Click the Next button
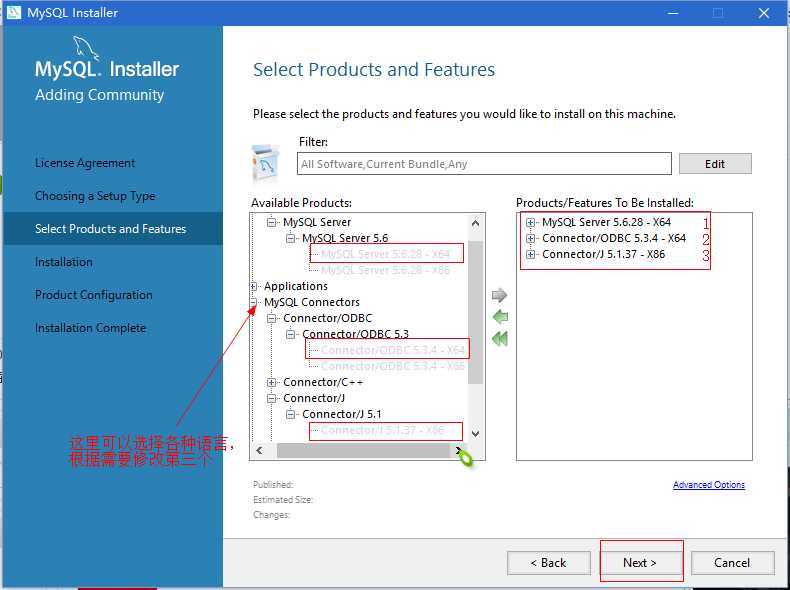The image size is (790, 590). (x=640, y=563)
